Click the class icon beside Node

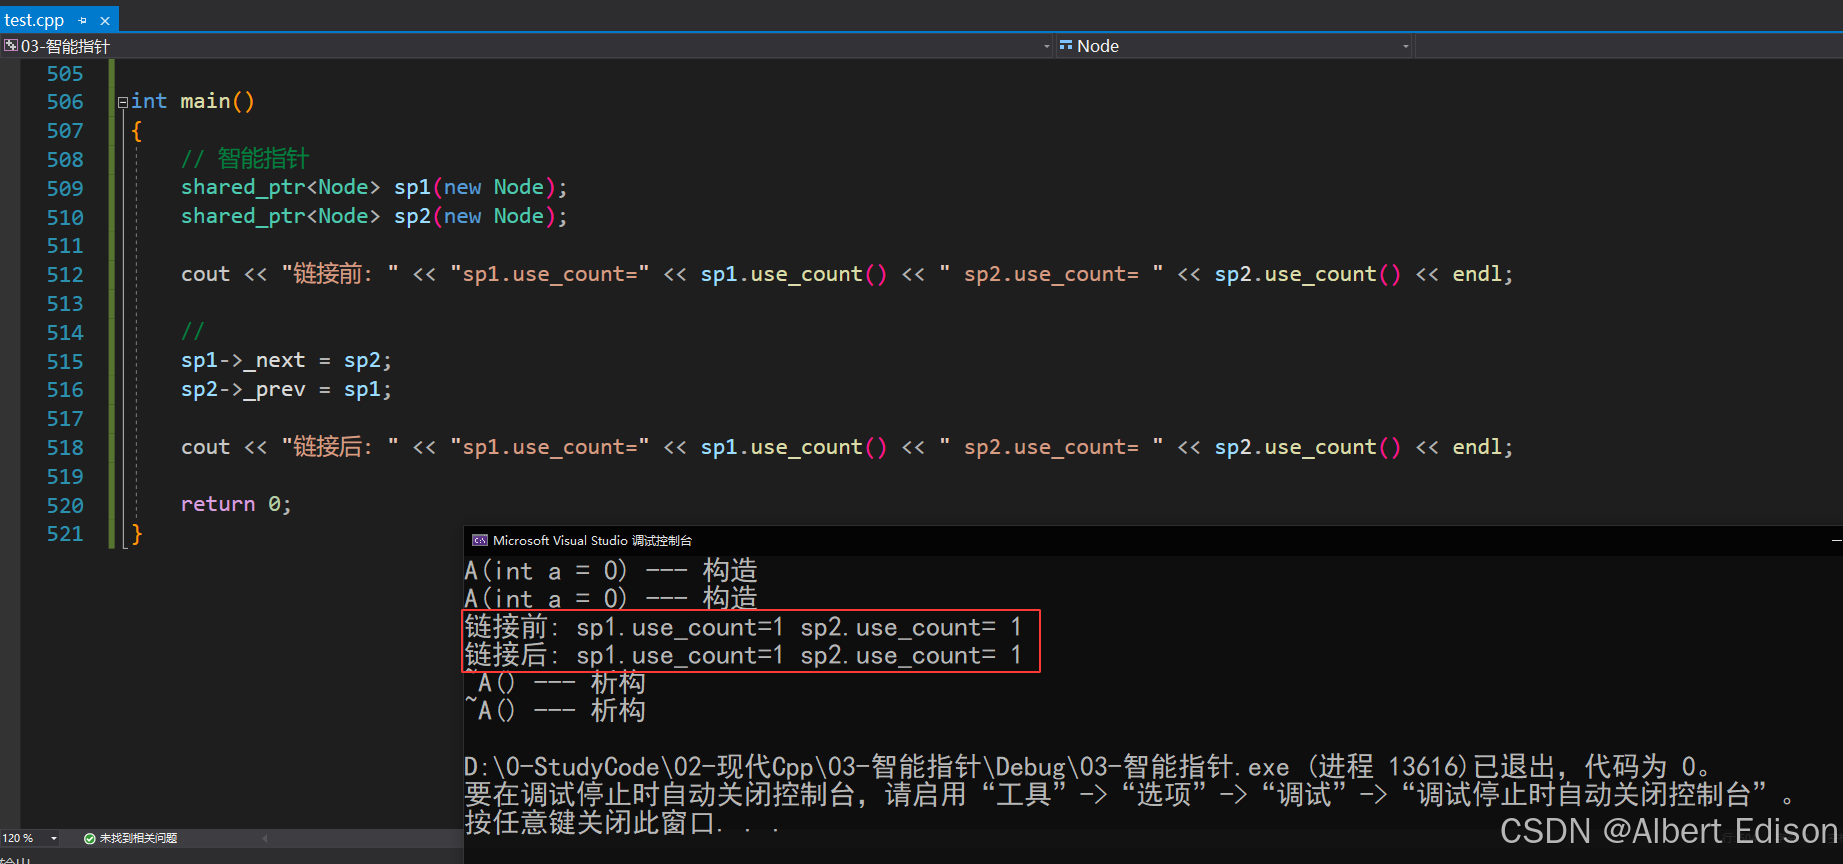point(1066,45)
